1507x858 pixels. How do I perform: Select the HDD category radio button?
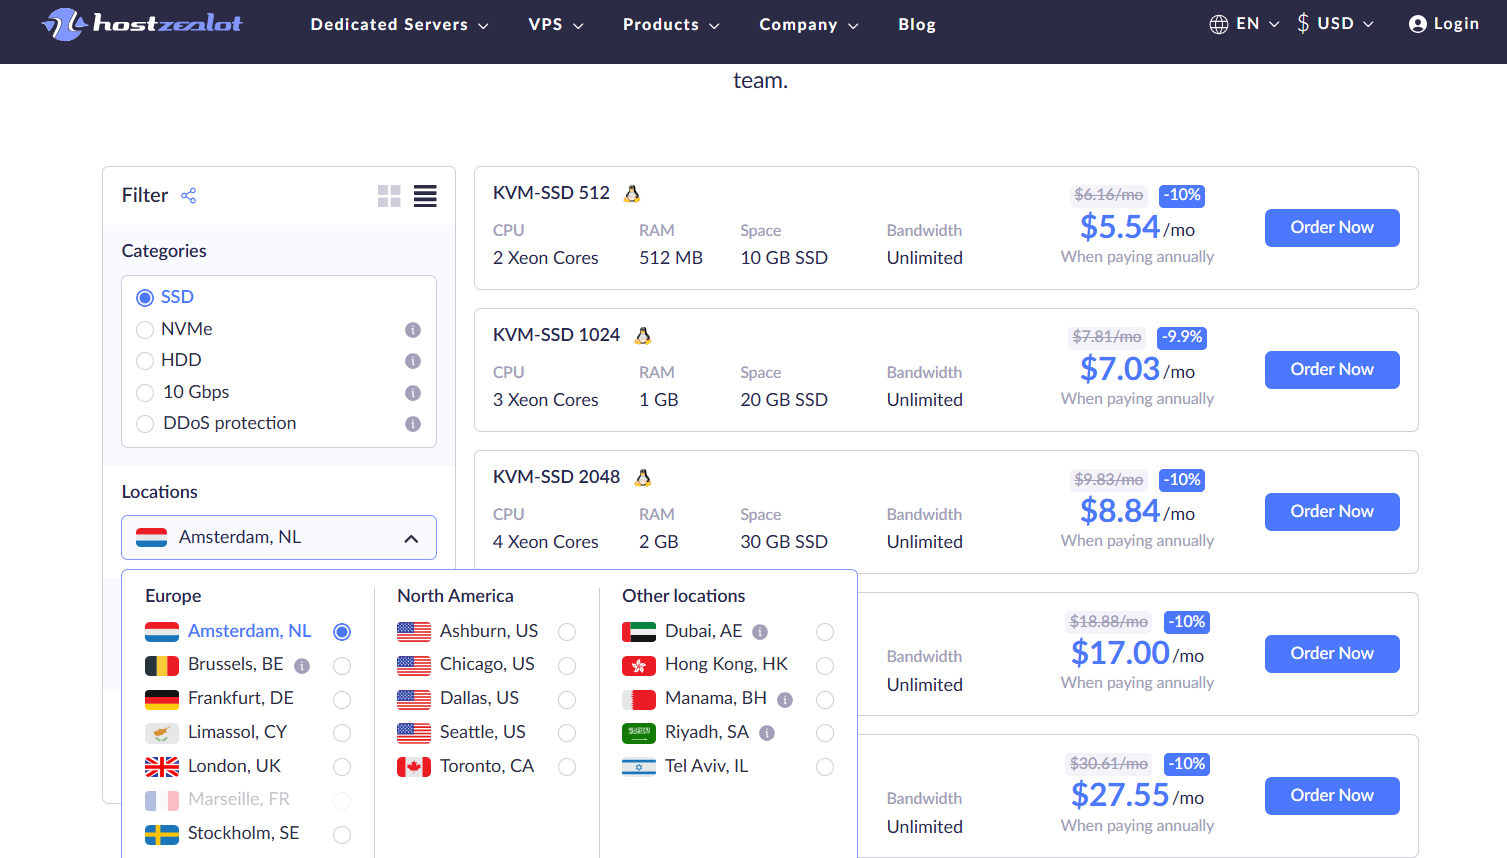tap(145, 361)
